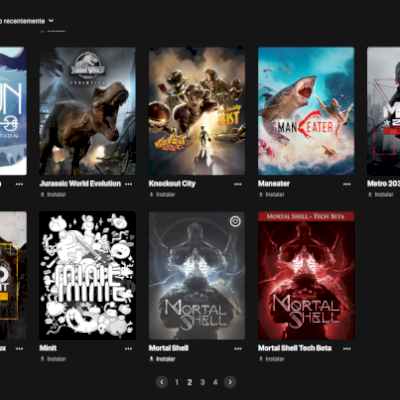Open the Minit cover art
This screenshot has height=400, width=400.
coord(88,275)
